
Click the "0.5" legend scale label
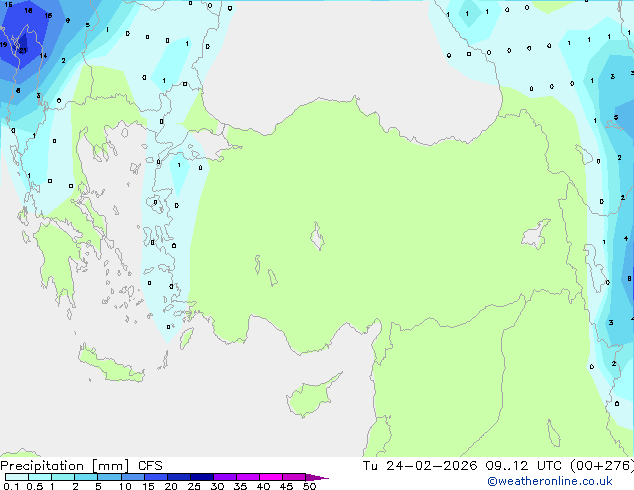(x=34, y=486)
